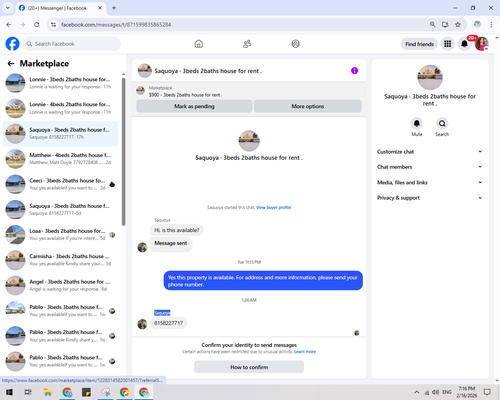Open the notifications bell icon

coord(464,44)
